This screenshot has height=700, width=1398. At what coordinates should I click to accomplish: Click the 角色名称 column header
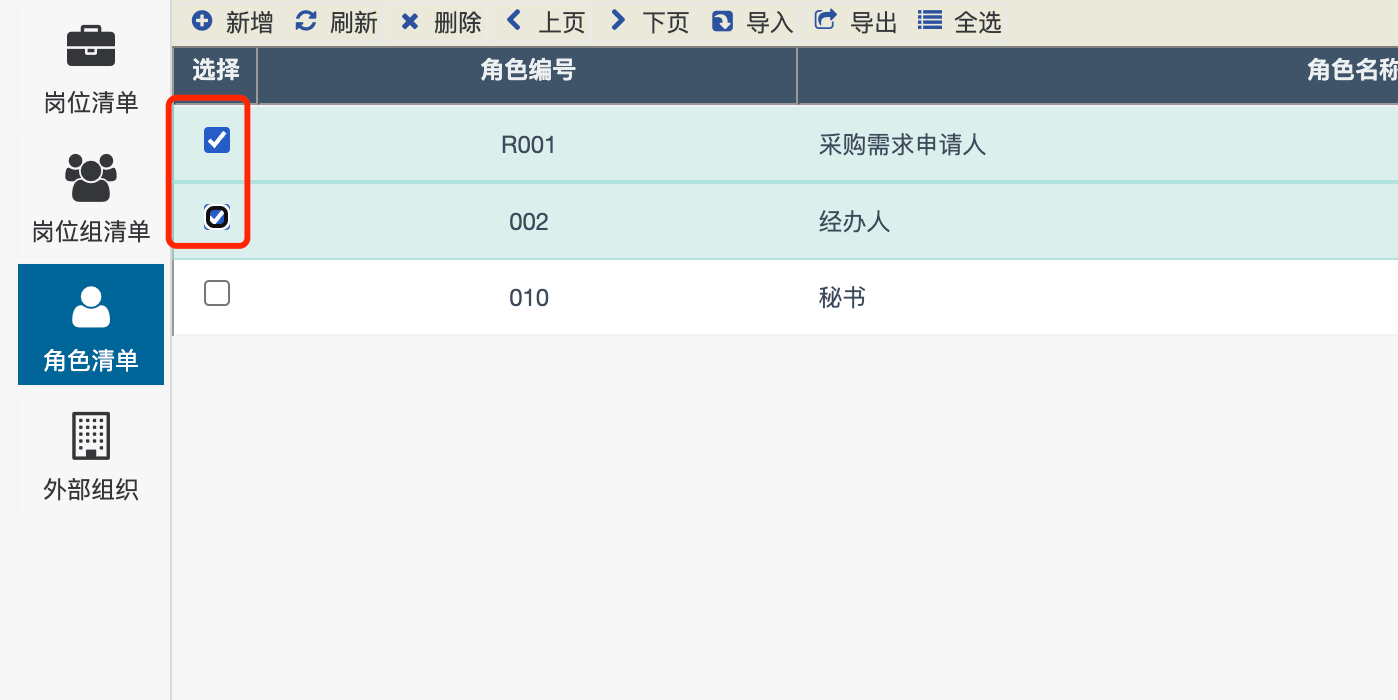[1350, 71]
